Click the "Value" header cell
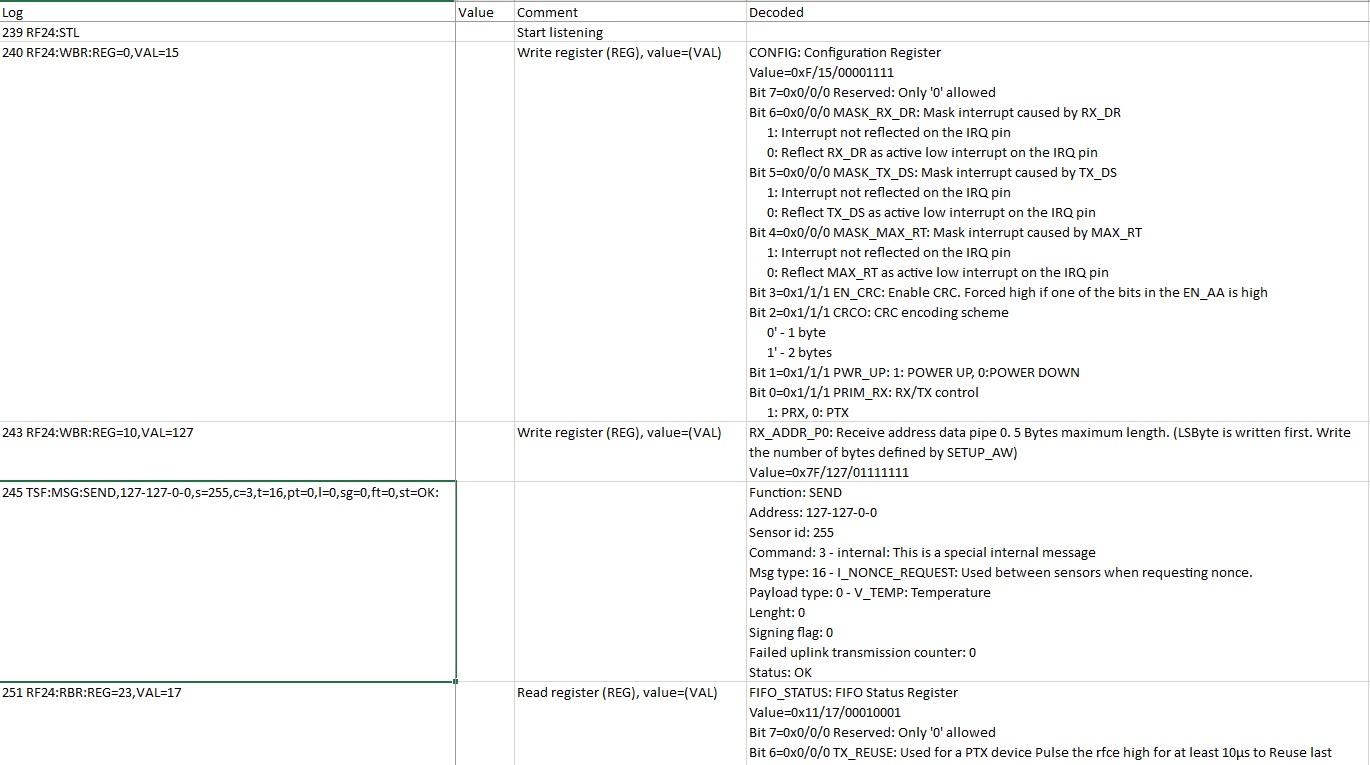1370x765 pixels. (x=484, y=13)
